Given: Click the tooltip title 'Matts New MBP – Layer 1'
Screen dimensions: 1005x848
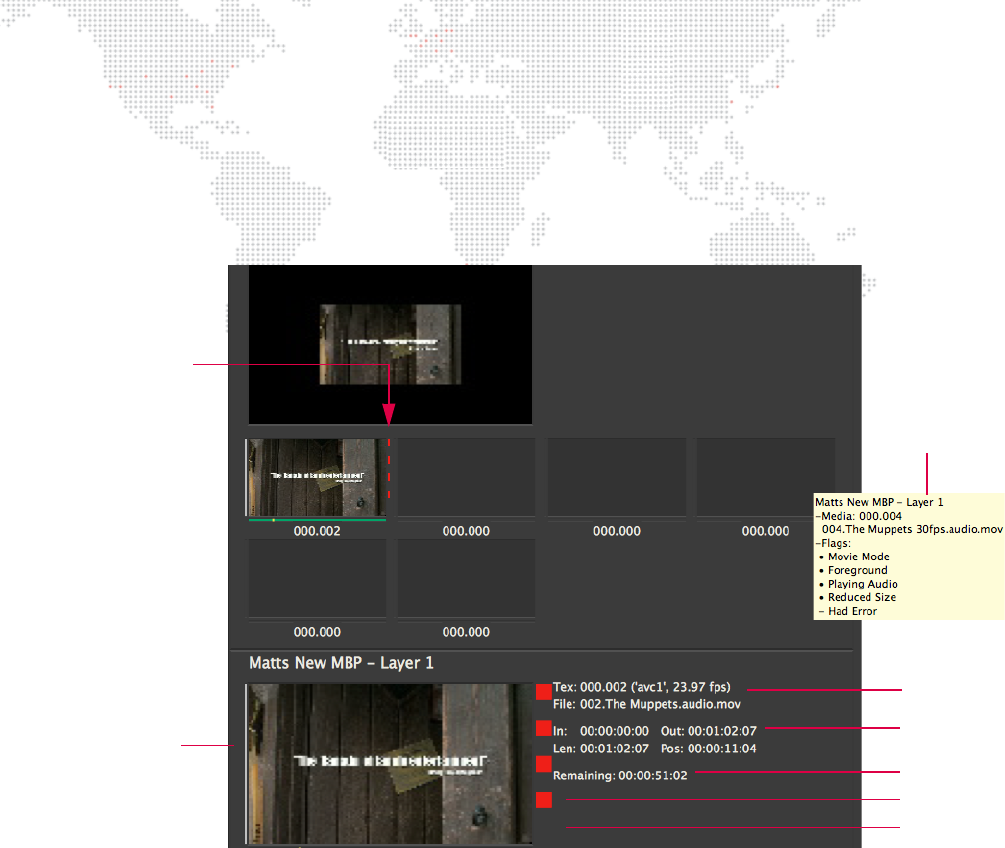Looking at the screenshot, I should (879, 503).
